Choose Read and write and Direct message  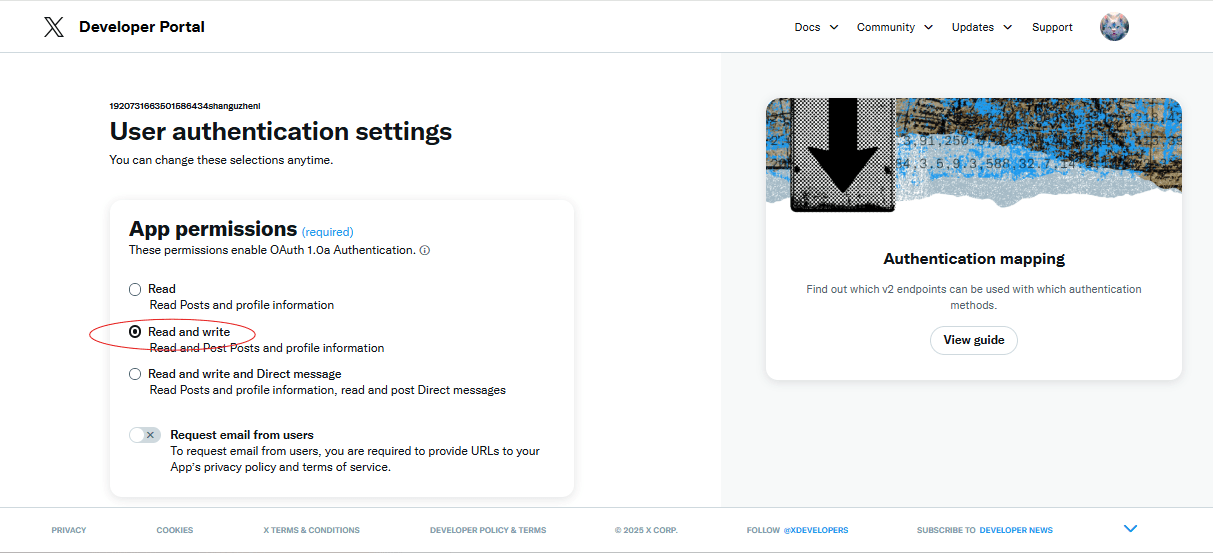(x=135, y=374)
